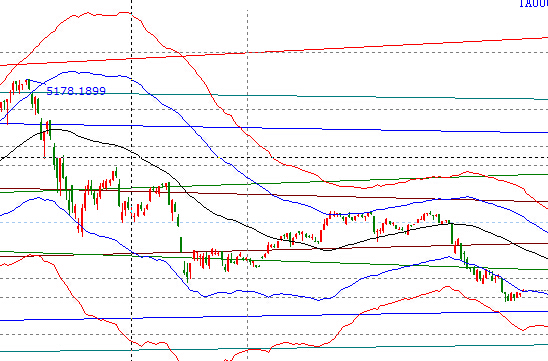Select the thick black dashed vertical crosshair line
The width and height of the screenshot is (548, 361).
click(132, 180)
